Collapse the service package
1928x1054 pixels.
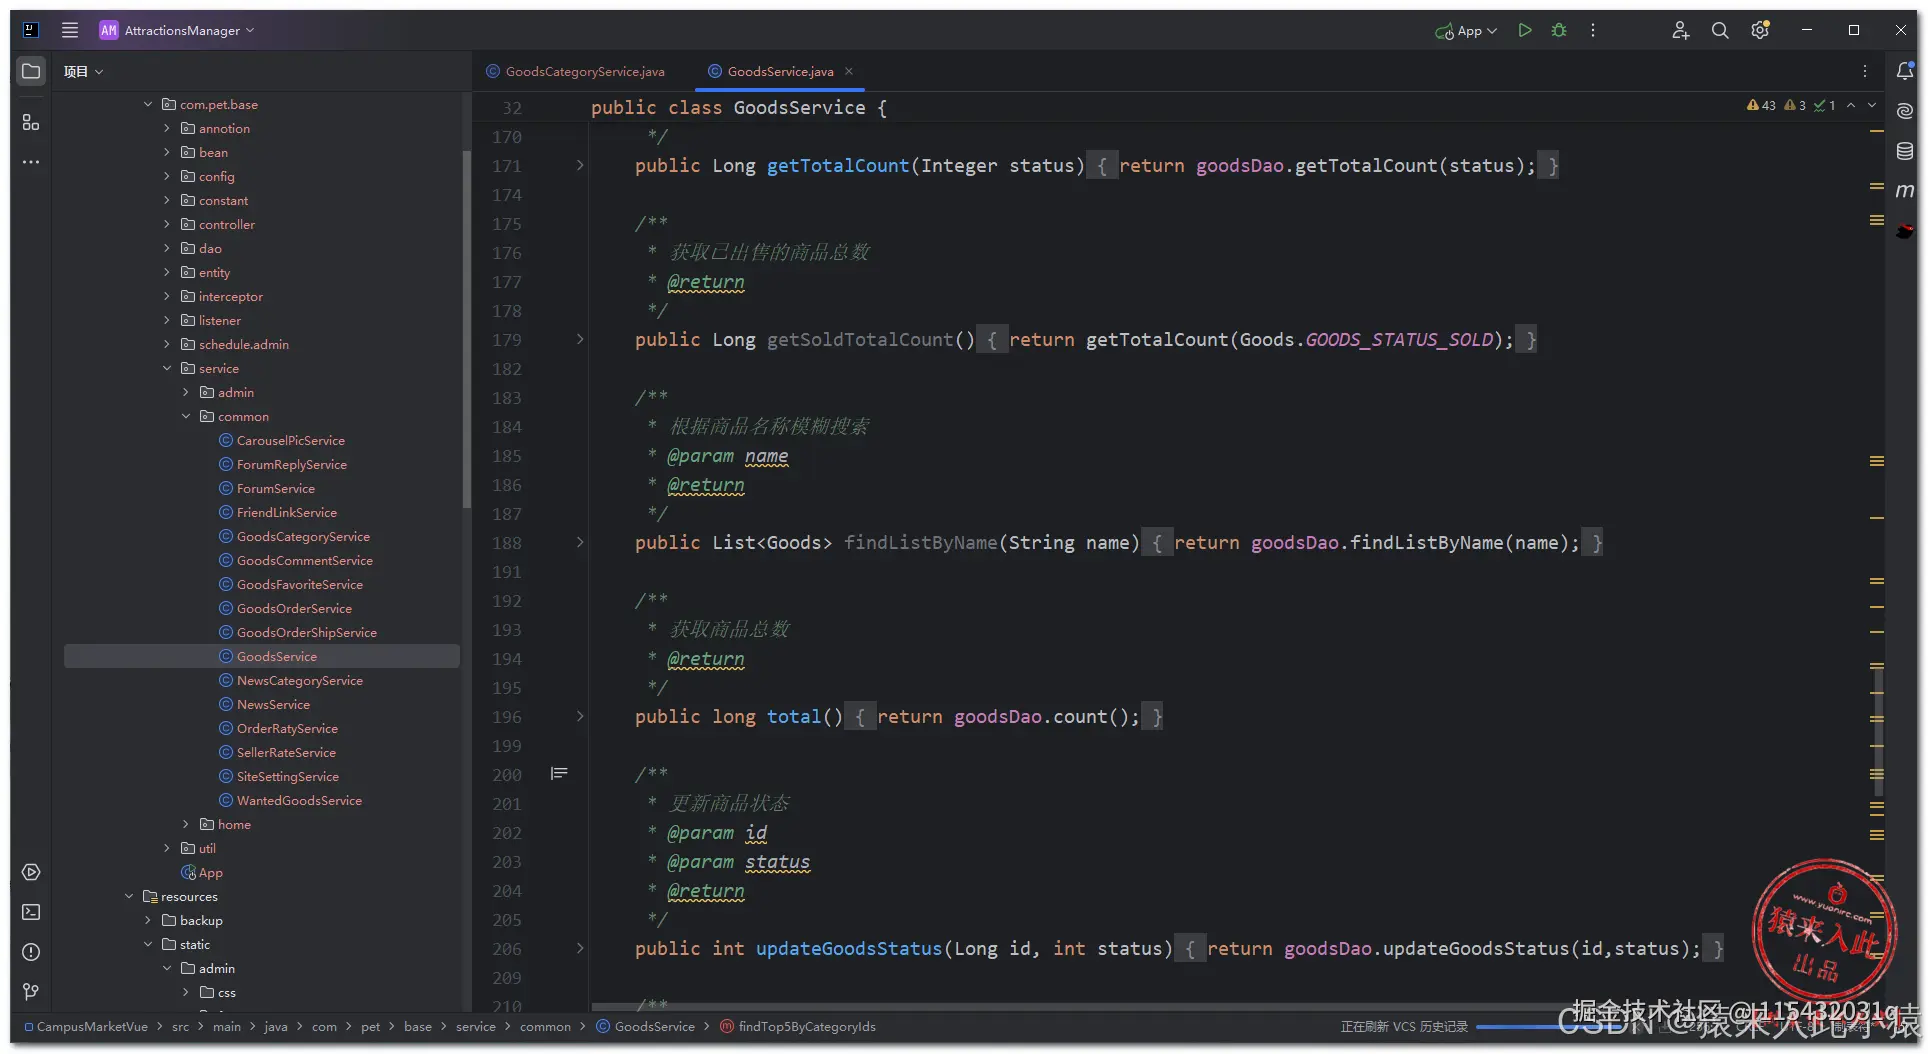click(x=167, y=368)
